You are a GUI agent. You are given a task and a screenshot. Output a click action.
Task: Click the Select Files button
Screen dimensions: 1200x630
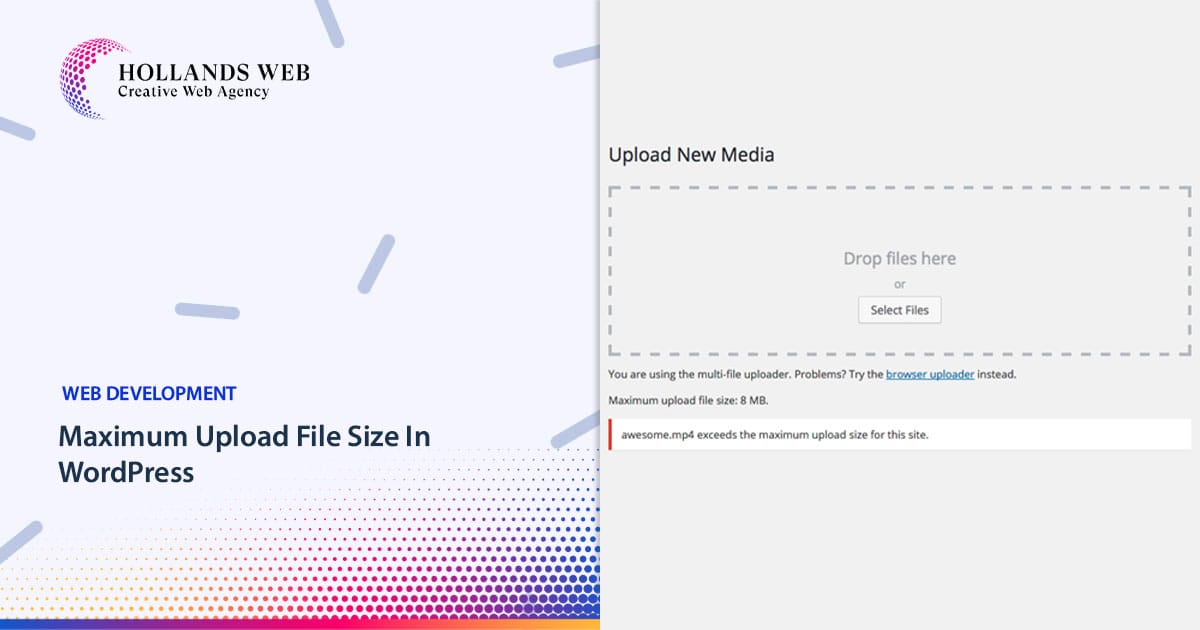pyautogui.click(x=900, y=310)
